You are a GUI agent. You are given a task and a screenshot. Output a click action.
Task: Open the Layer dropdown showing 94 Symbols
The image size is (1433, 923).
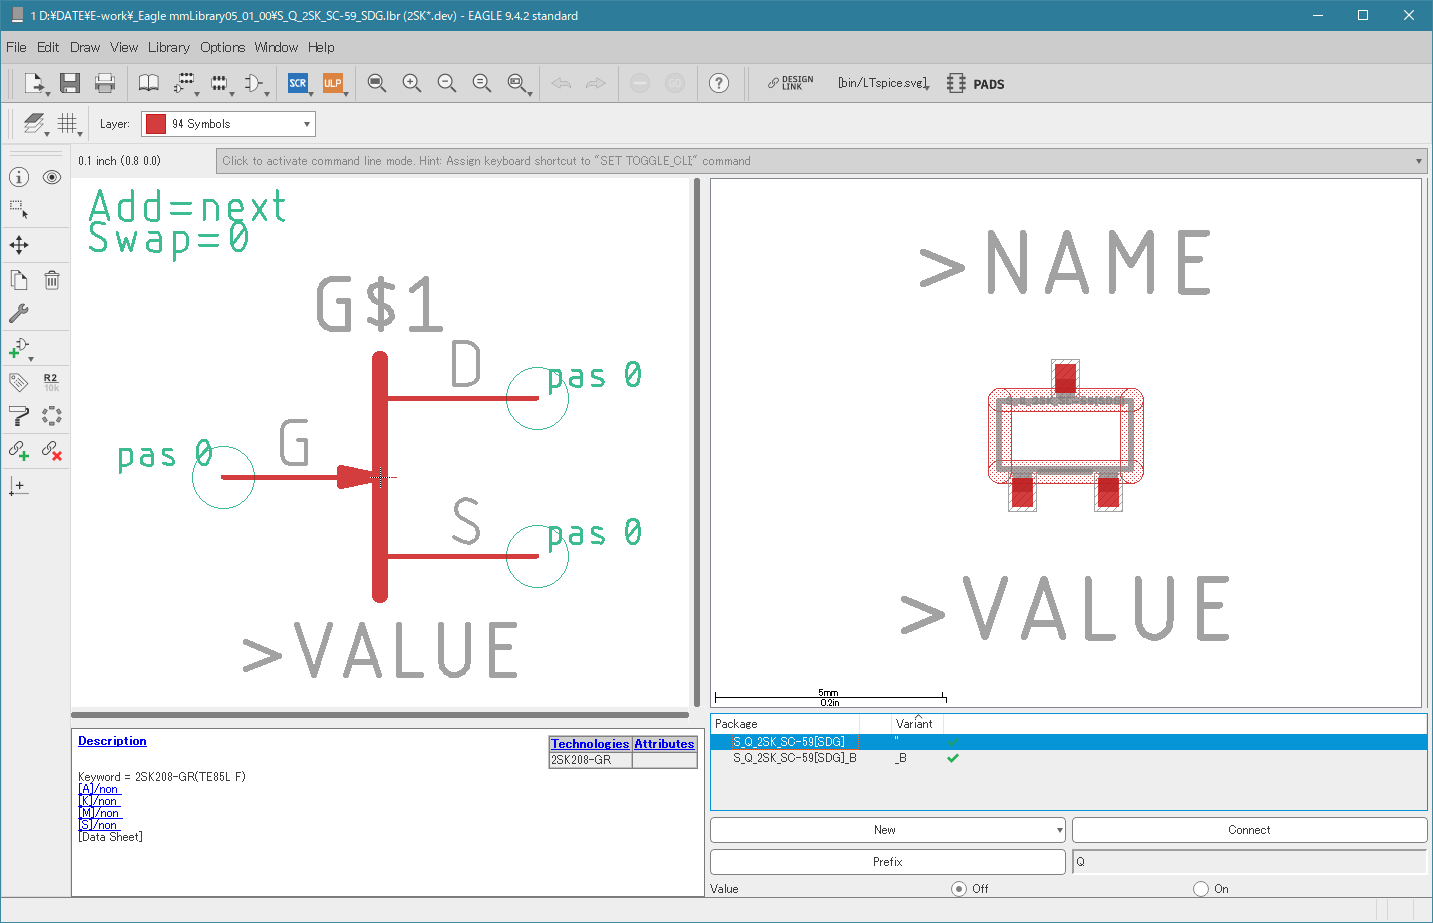228,124
